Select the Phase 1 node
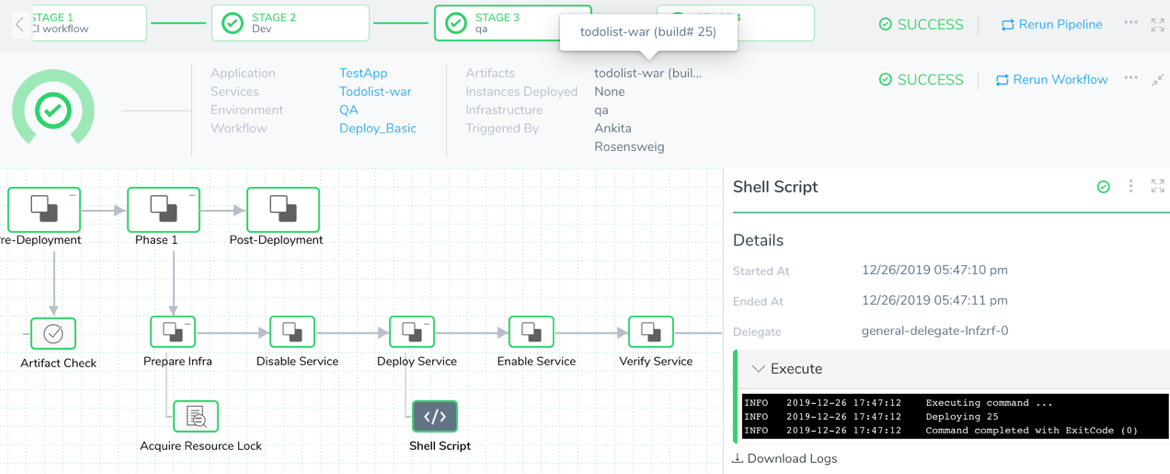Screen dimensions: 1170x474 click(163, 208)
